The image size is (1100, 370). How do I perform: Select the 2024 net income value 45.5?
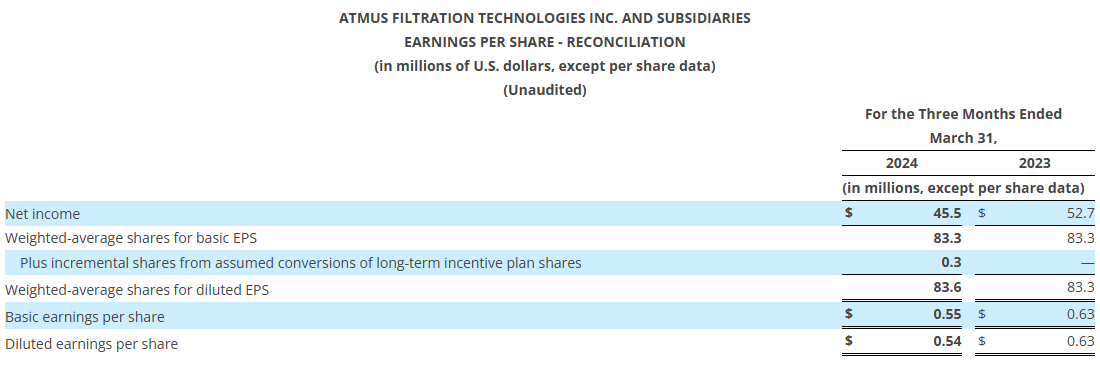947,213
